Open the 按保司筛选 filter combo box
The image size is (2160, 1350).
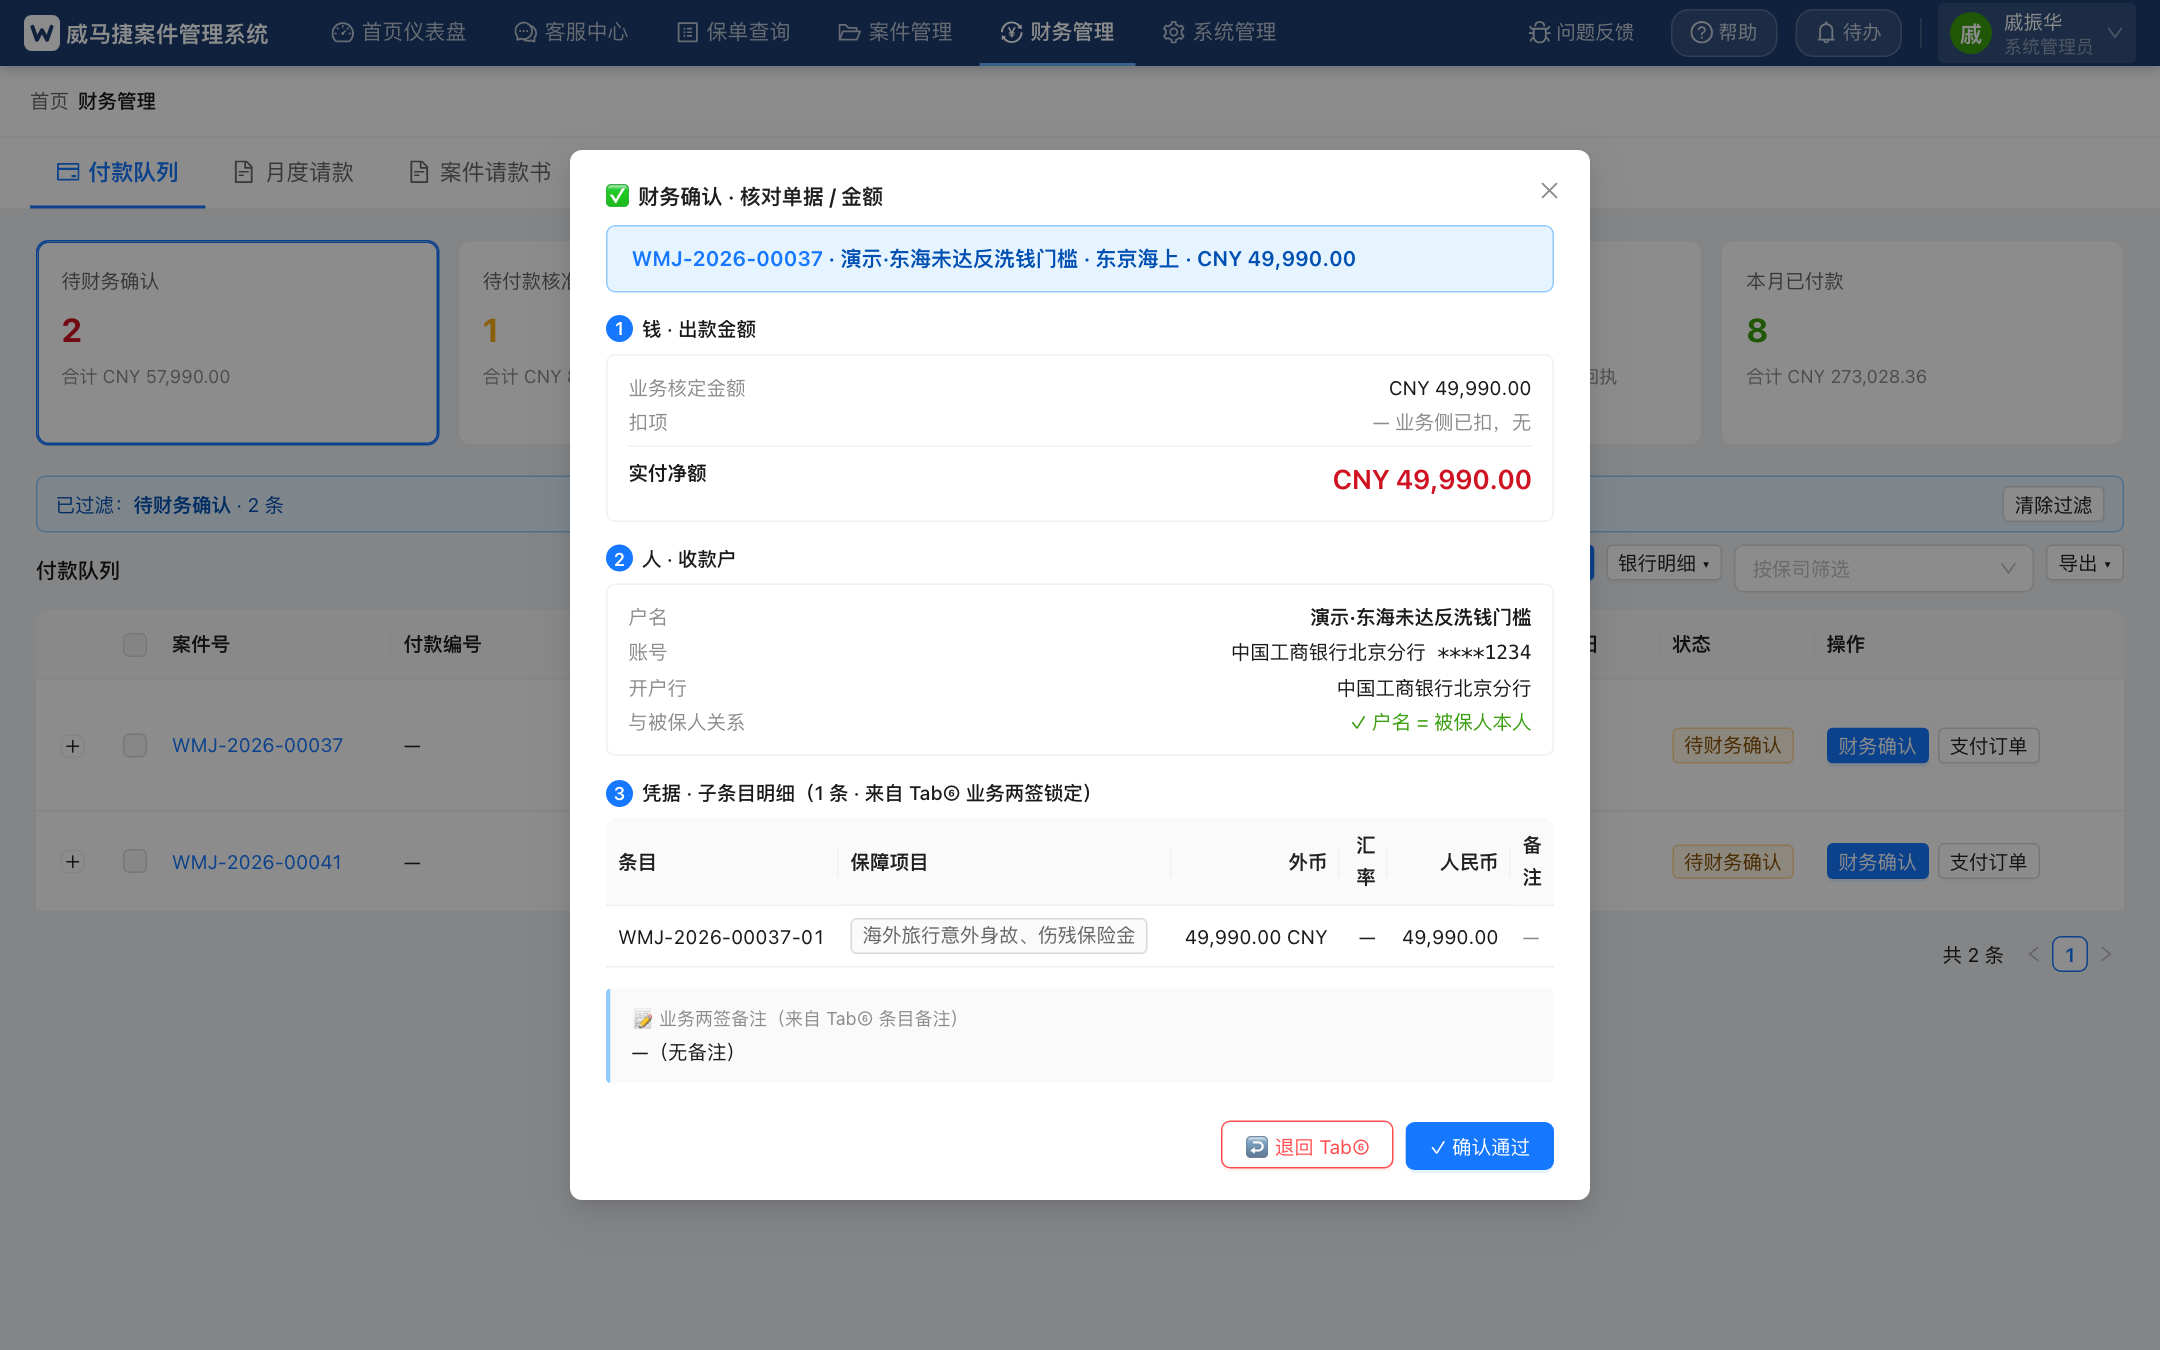tap(1883, 568)
